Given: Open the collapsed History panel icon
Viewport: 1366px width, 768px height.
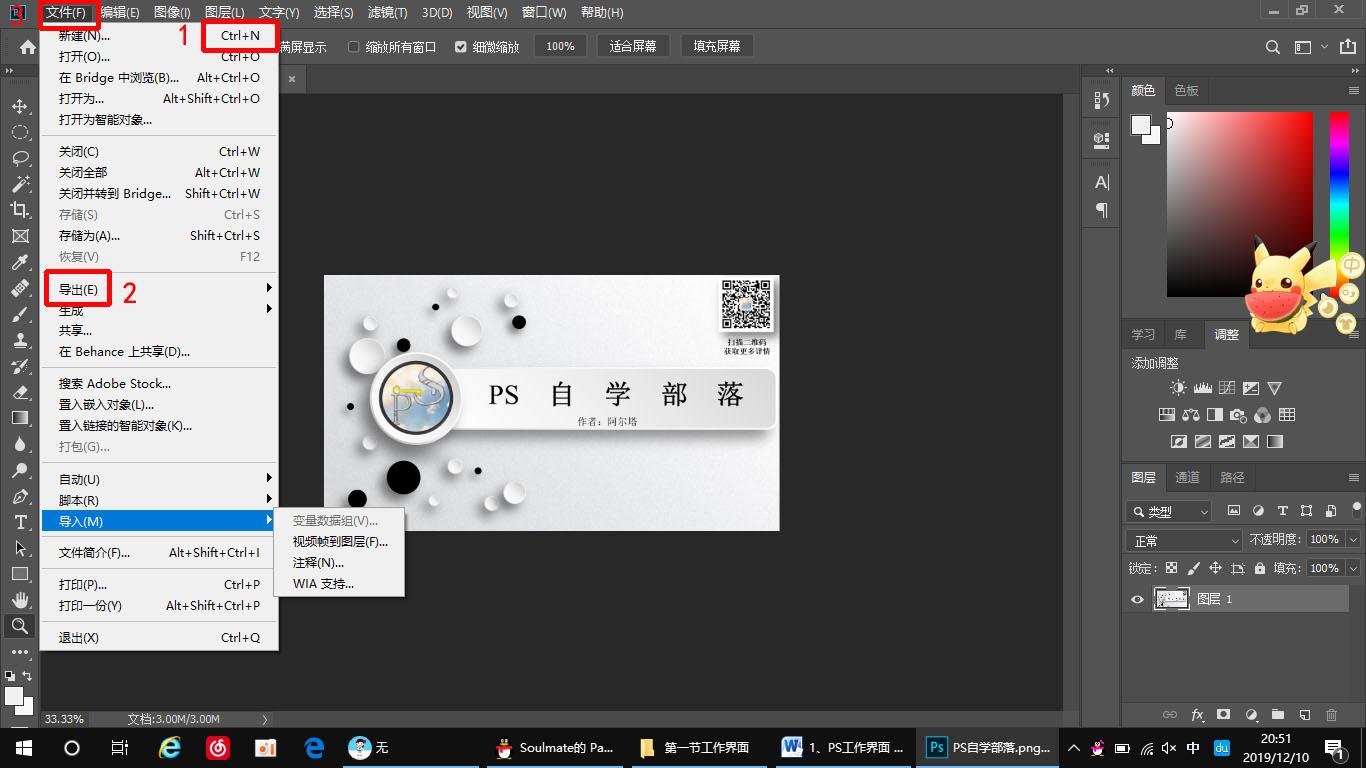Looking at the screenshot, I should (x=1102, y=100).
